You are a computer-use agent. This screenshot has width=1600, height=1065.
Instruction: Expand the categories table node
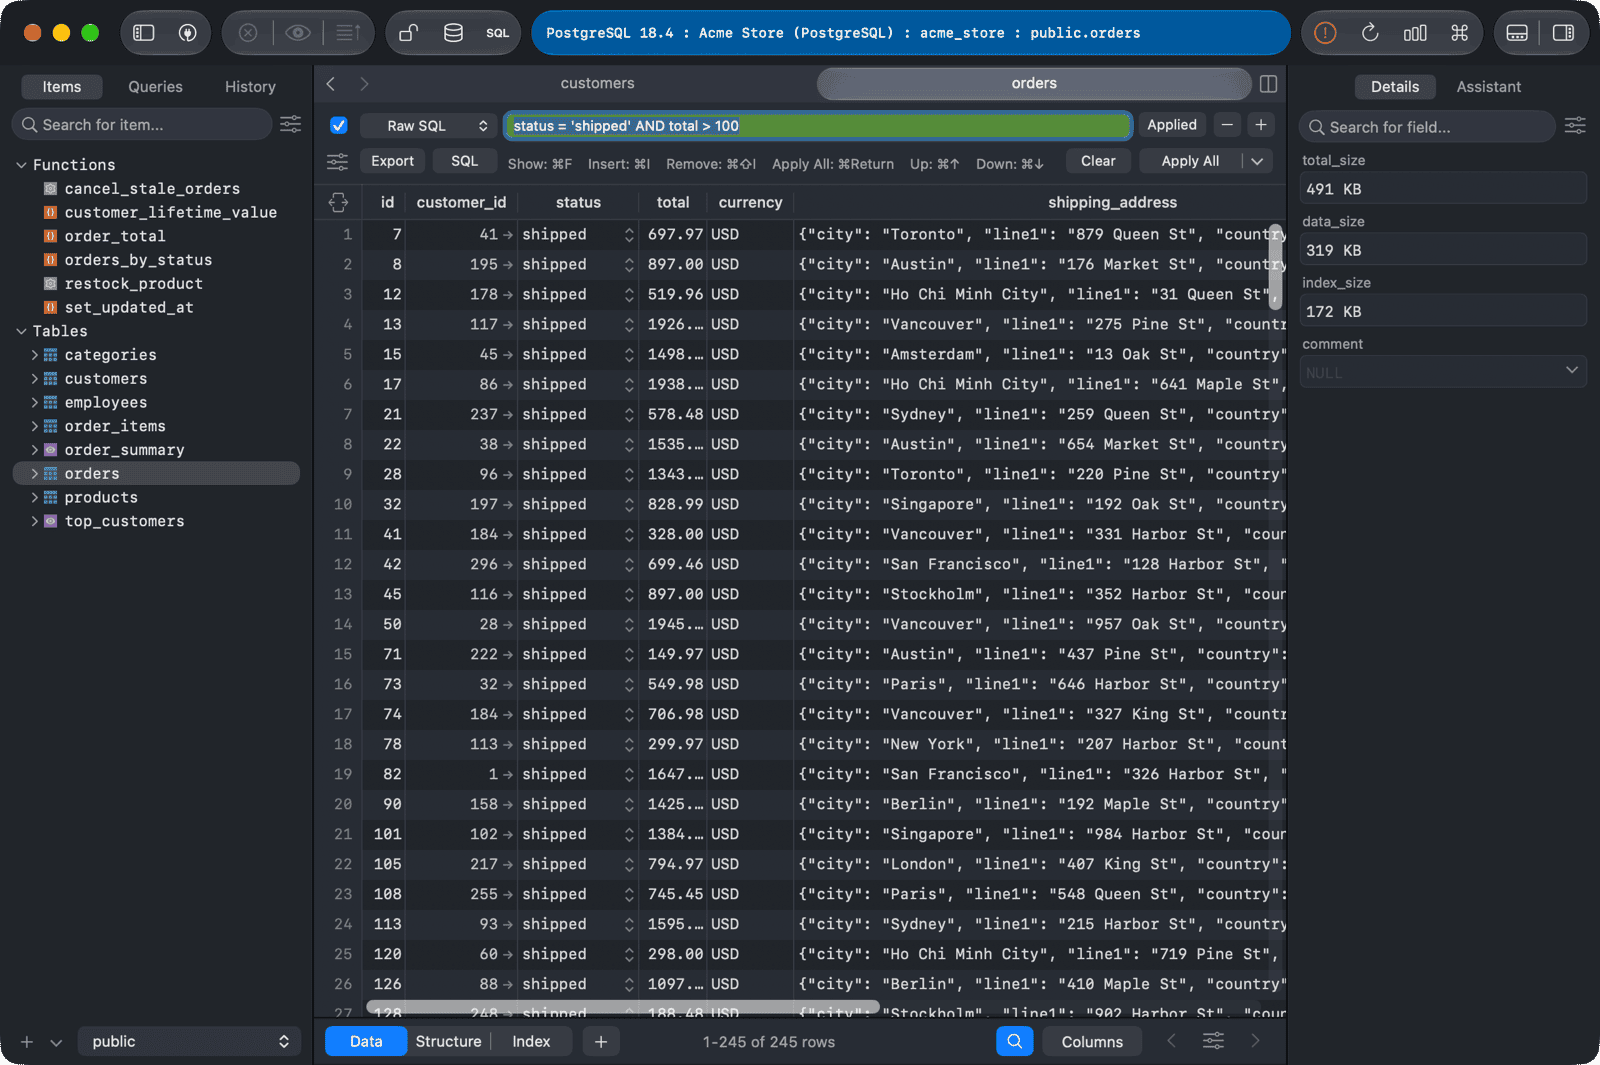click(35, 355)
